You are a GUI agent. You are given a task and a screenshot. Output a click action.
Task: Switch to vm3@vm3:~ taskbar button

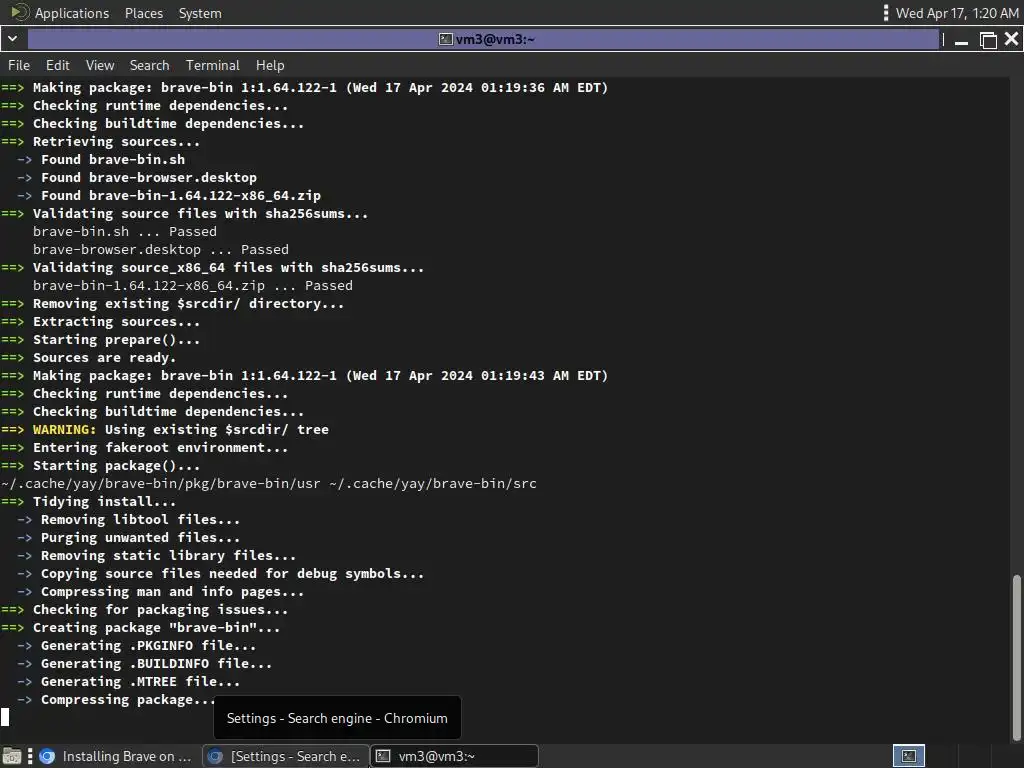[x=455, y=756]
